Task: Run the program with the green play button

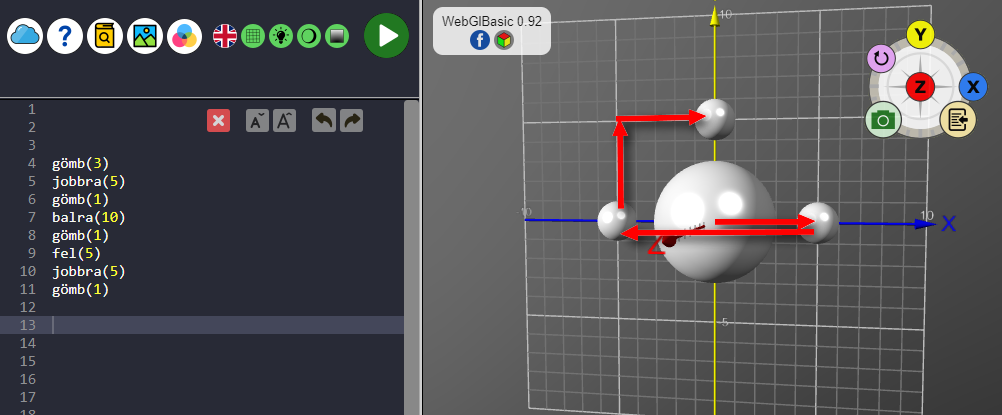Action: pyautogui.click(x=386, y=37)
